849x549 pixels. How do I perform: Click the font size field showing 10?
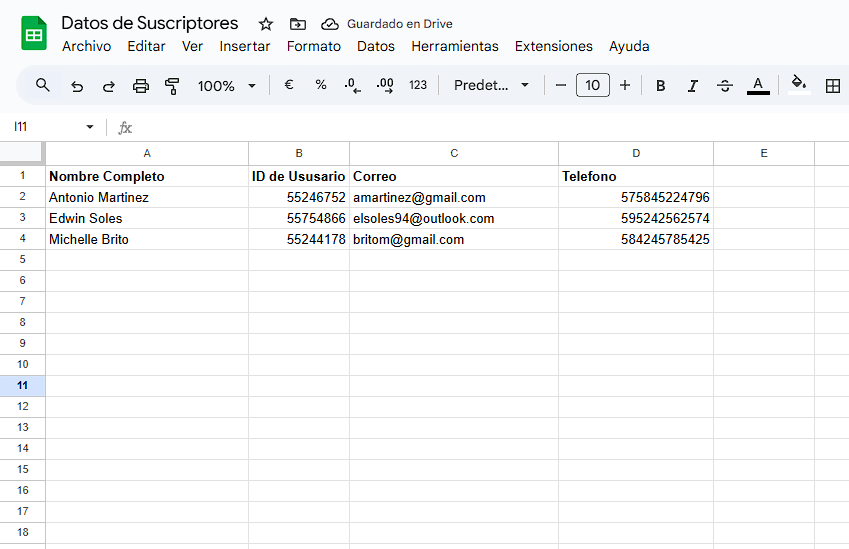tap(593, 85)
